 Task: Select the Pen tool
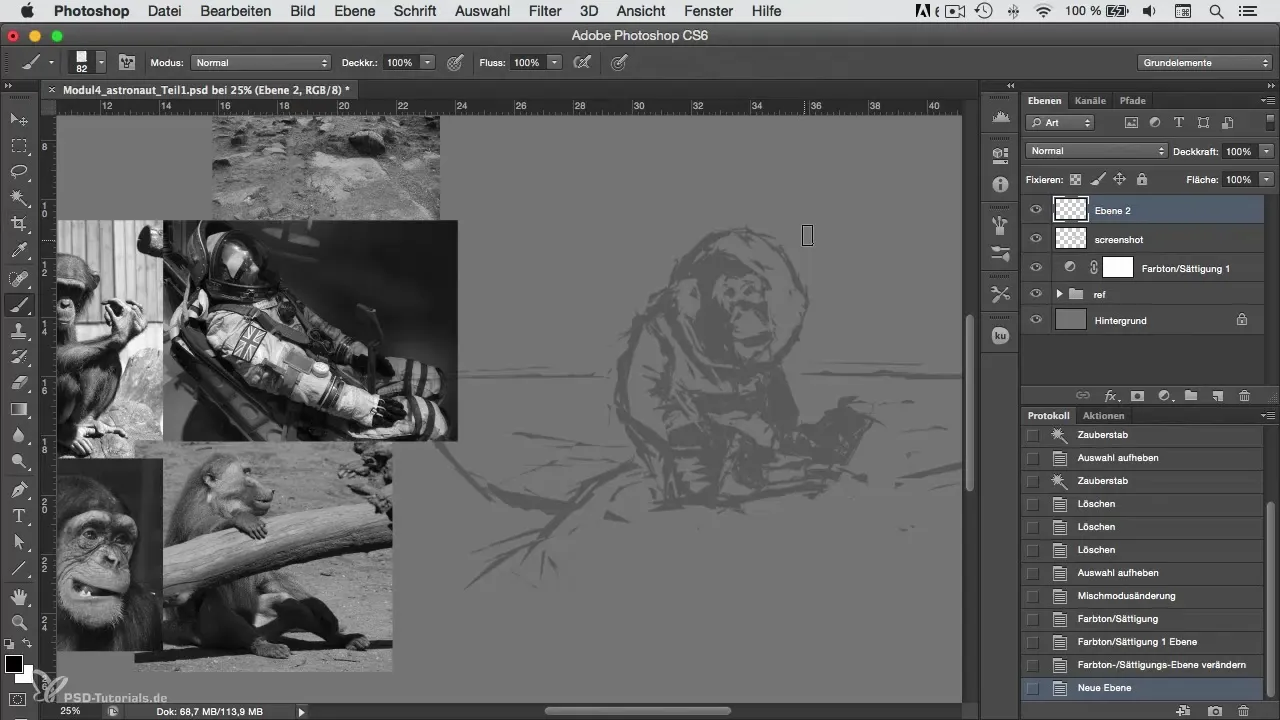pyautogui.click(x=18, y=490)
